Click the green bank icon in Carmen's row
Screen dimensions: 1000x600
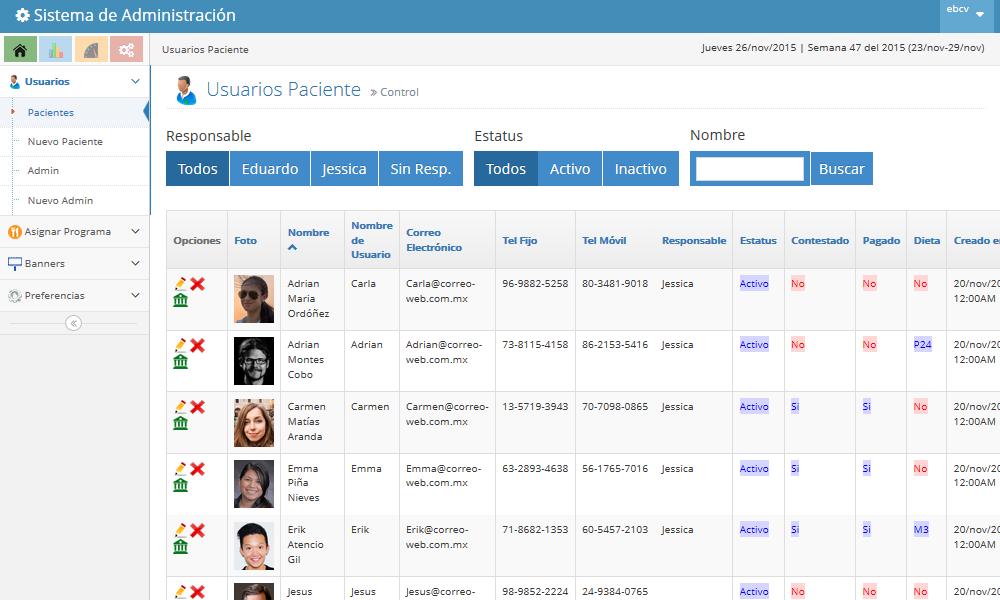pos(180,423)
